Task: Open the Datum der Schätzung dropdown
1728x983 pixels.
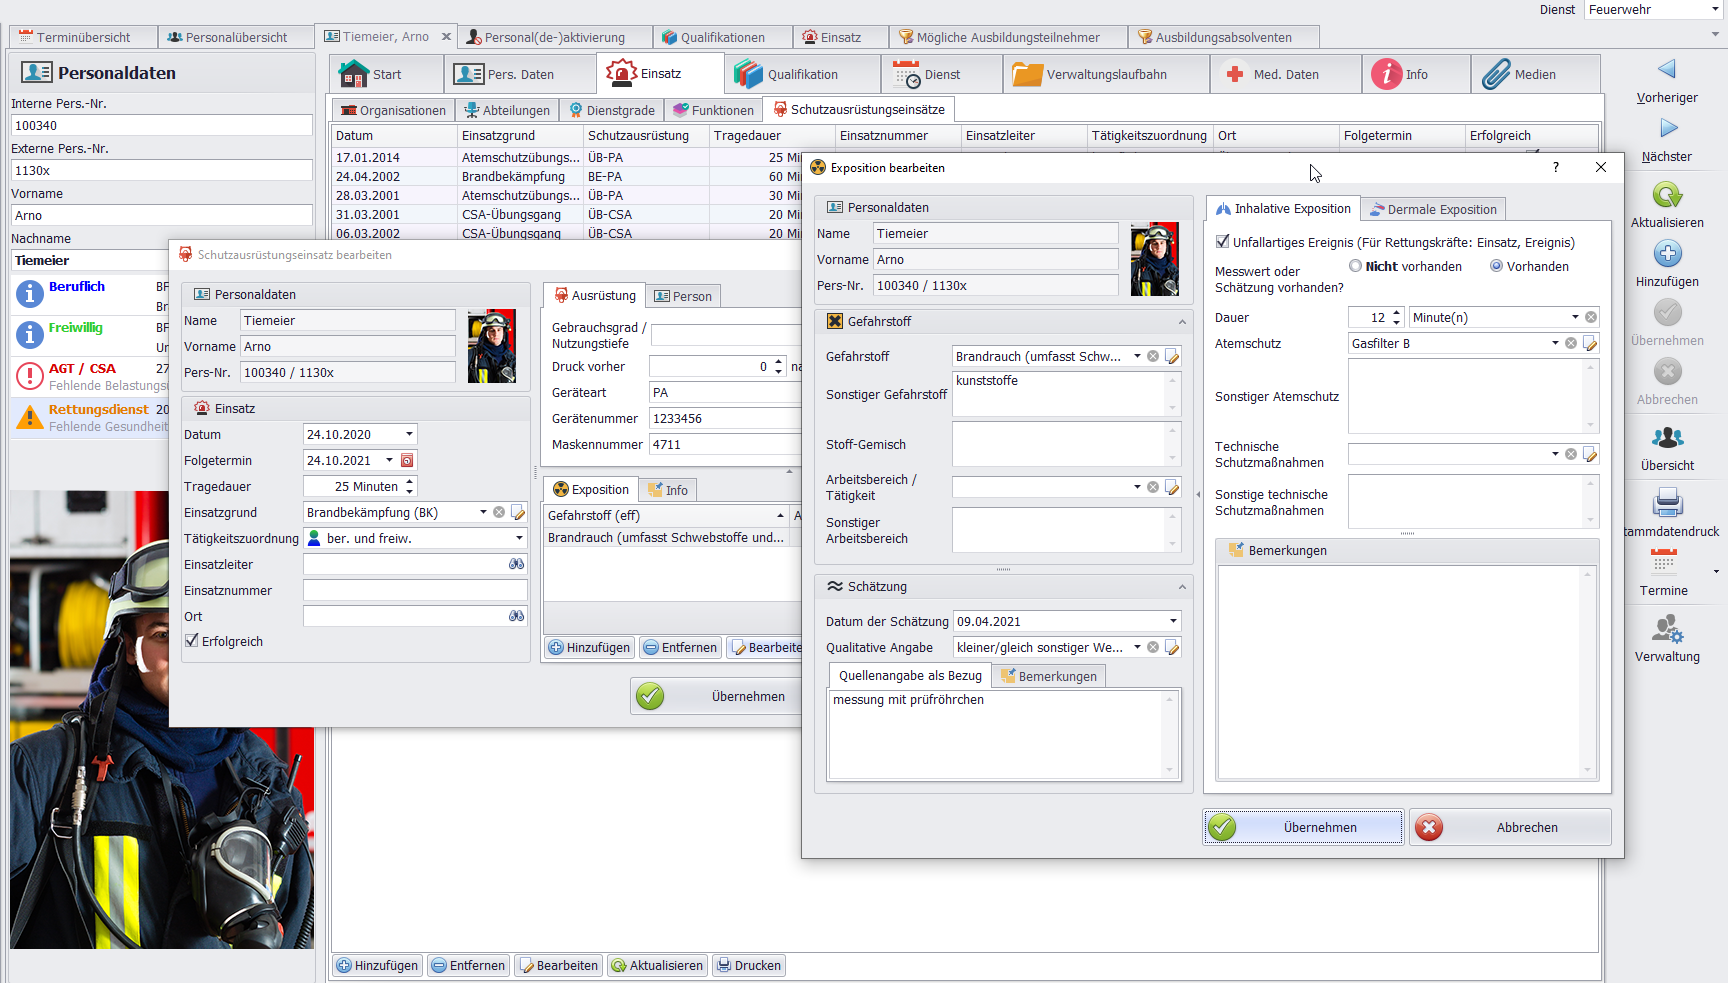Action: click(x=1173, y=622)
